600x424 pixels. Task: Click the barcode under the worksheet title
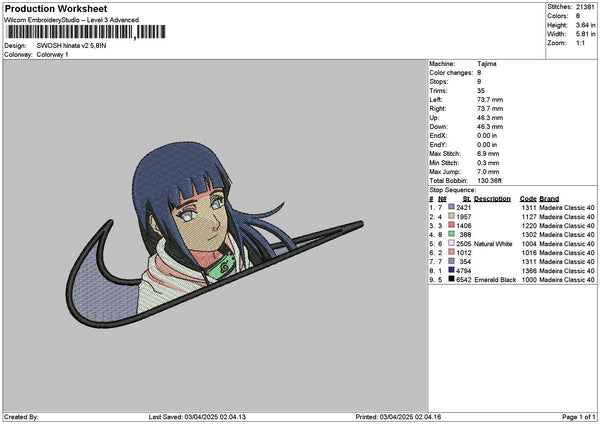click(86, 32)
